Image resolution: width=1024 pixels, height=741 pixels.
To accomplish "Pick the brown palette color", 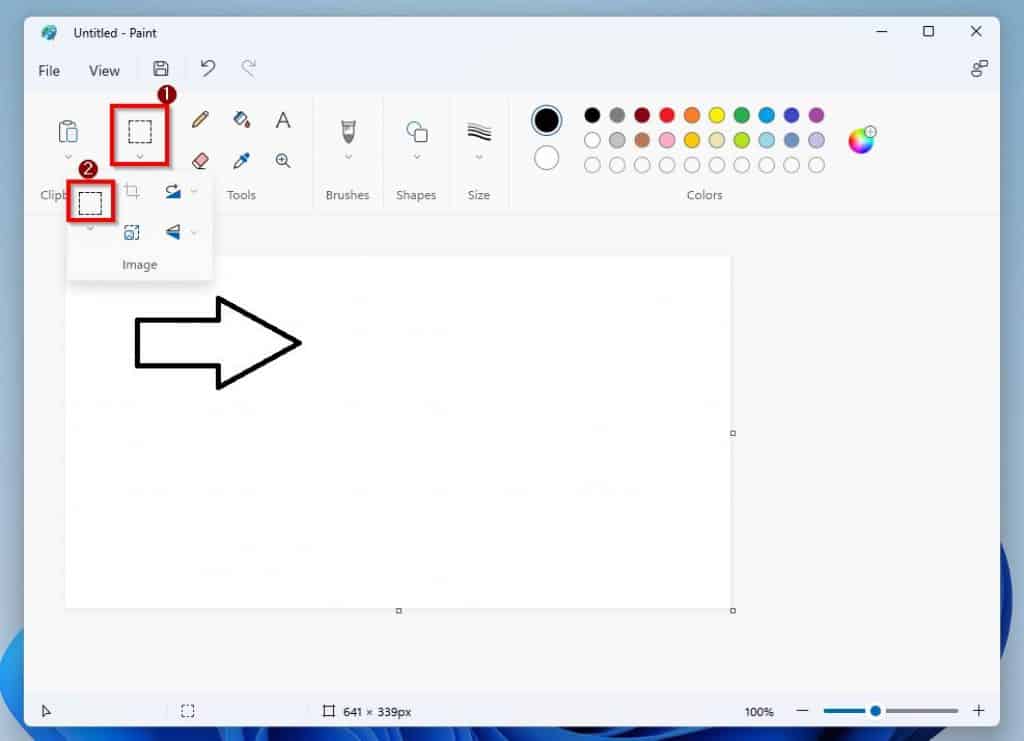I will pos(642,140).
